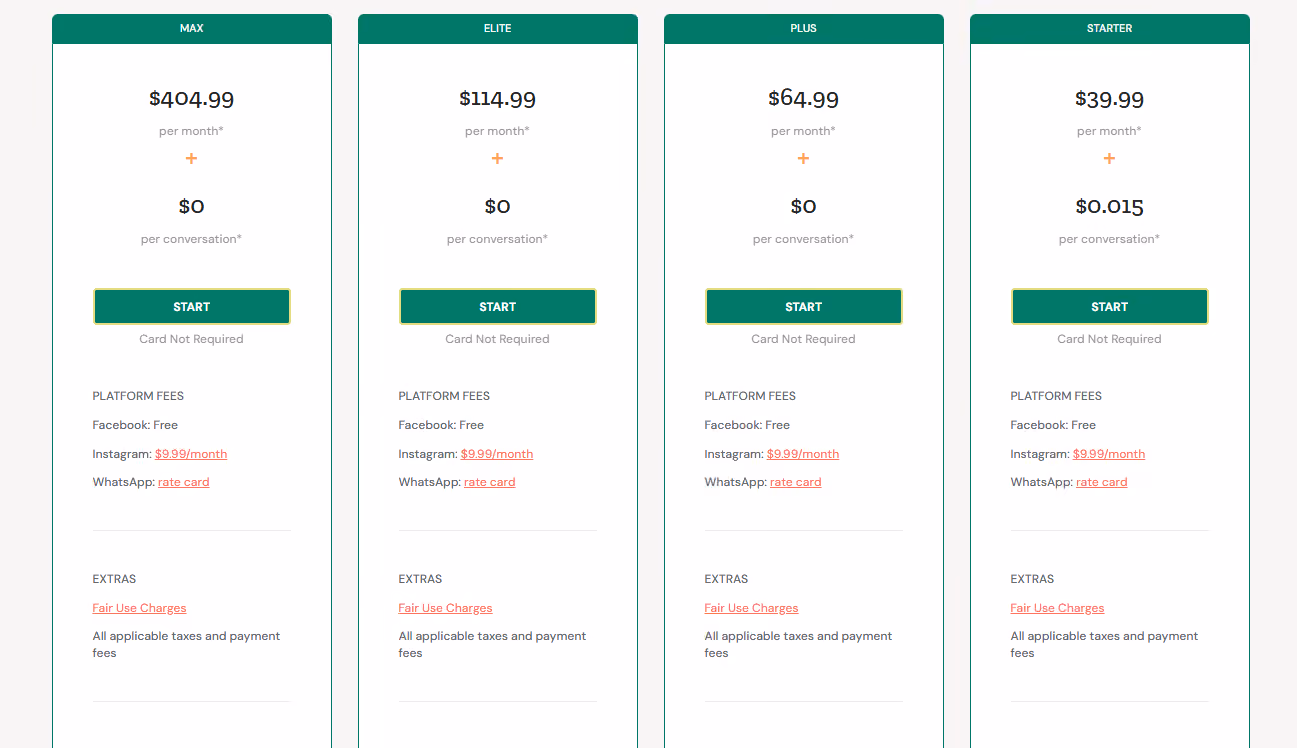This screenshot has height=748, width=1297.
Task: Select the ELITE plan header
Action: (497, 29)
